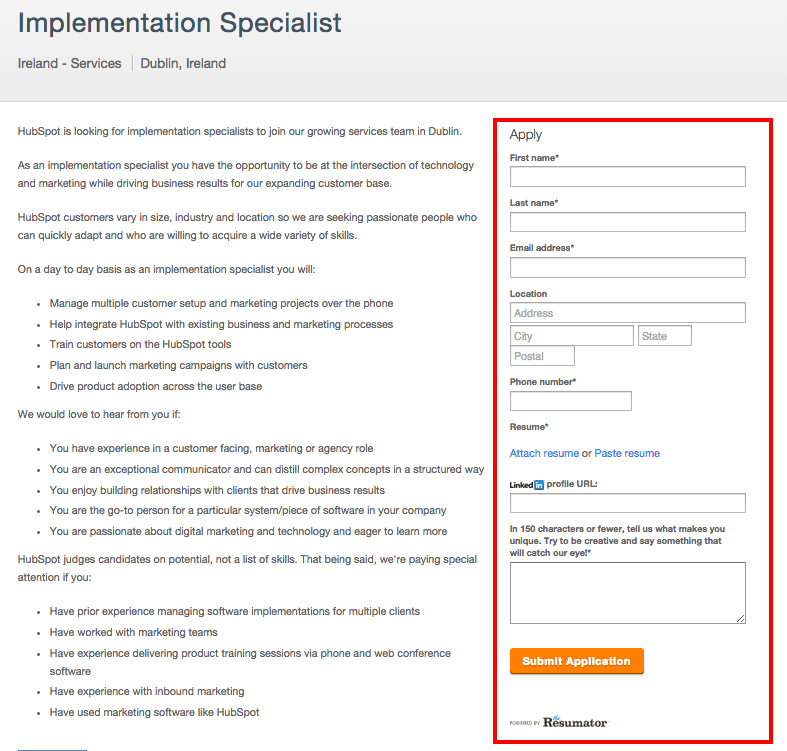This screenshot has height=751, width=787.
Task: Click the Implementation Specialist heading
Action: tap(180, 23)
